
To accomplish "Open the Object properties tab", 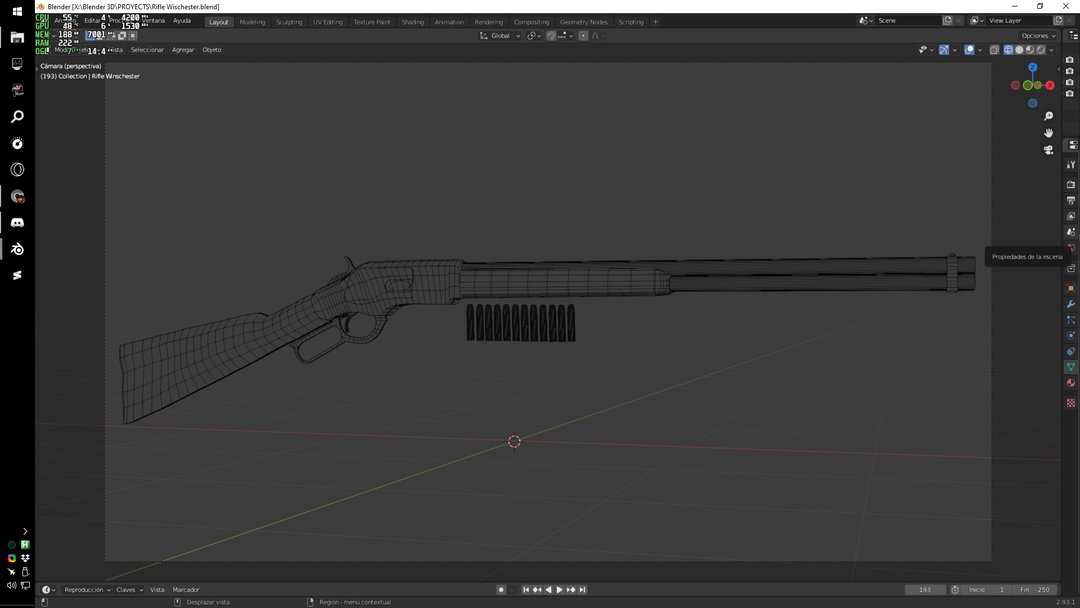I will [1070, 288].
